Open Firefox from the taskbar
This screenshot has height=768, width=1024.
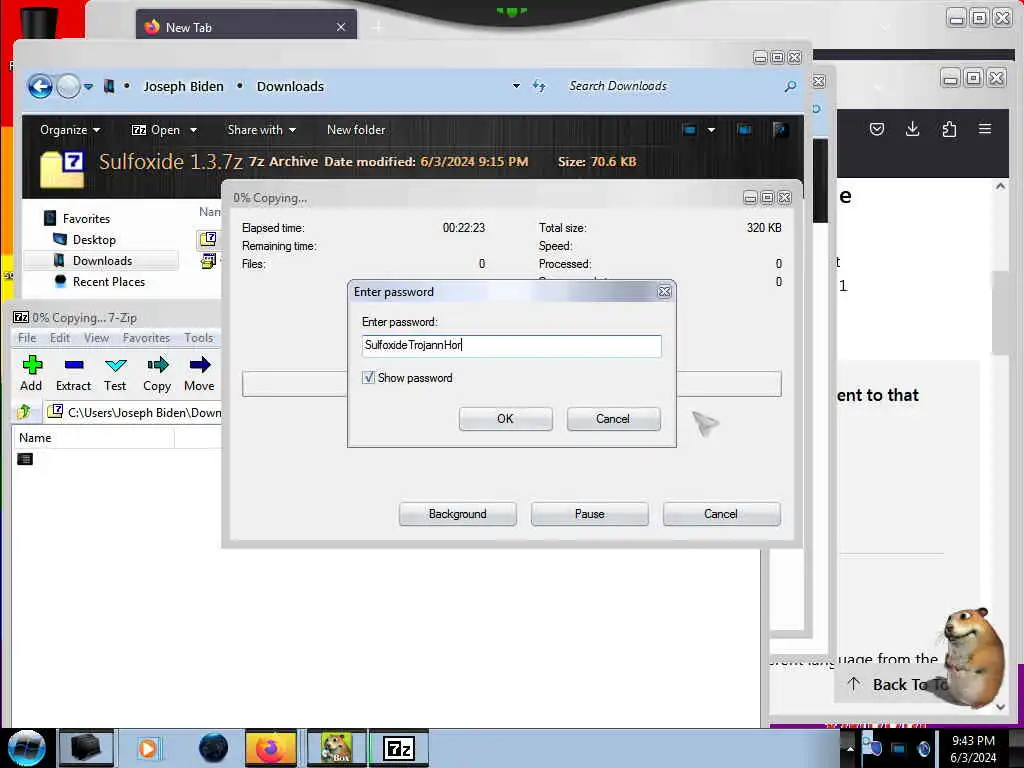point(270,748)
